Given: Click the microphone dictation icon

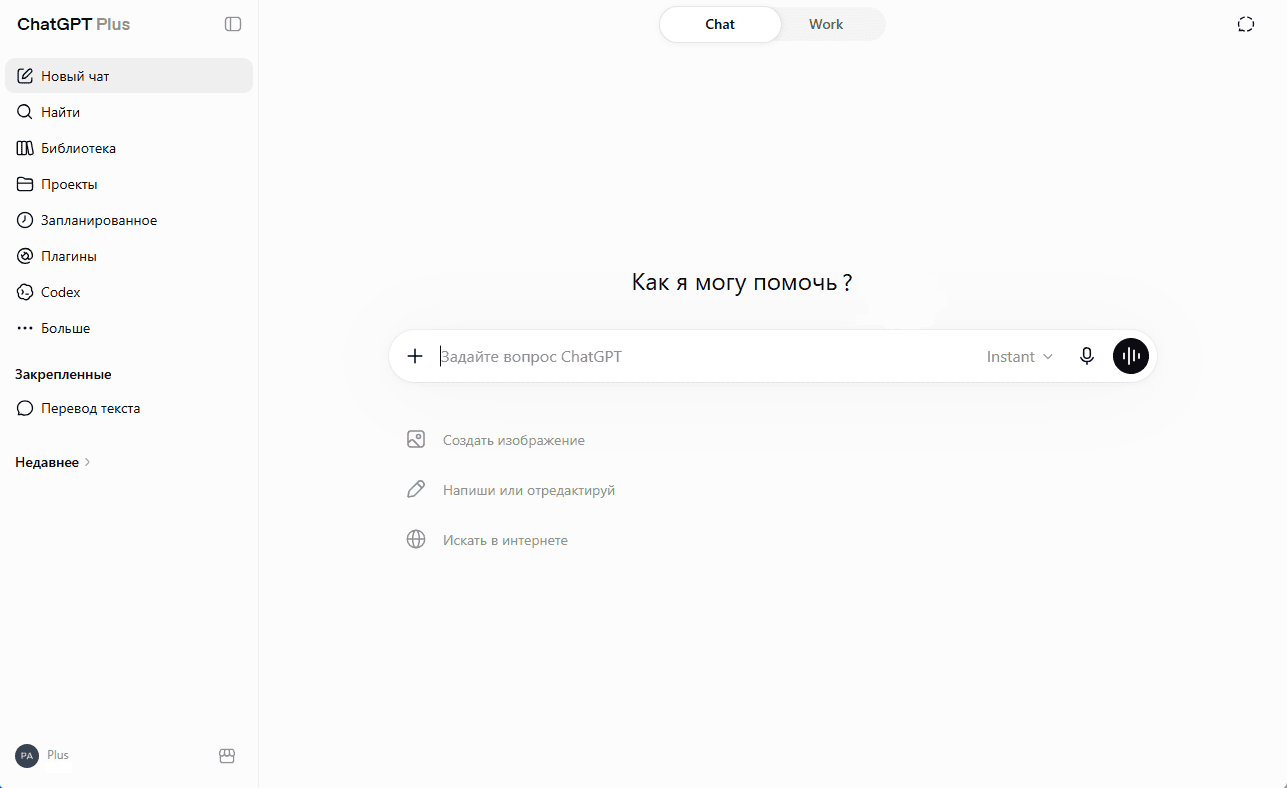Looking at the screenshot, I should pos(1087,356).
